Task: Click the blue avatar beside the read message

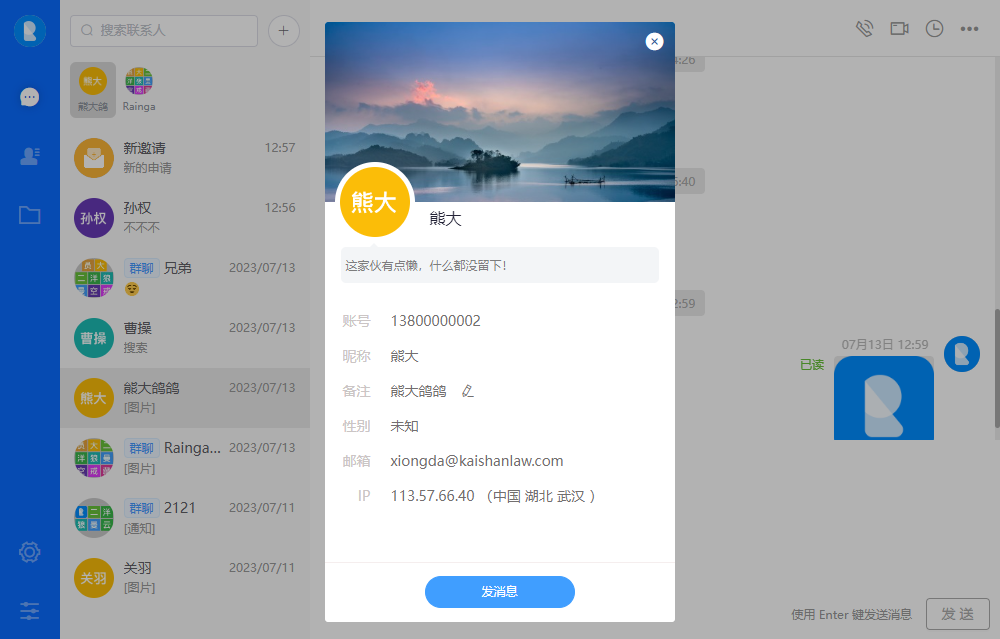Action: coord(961,354)
